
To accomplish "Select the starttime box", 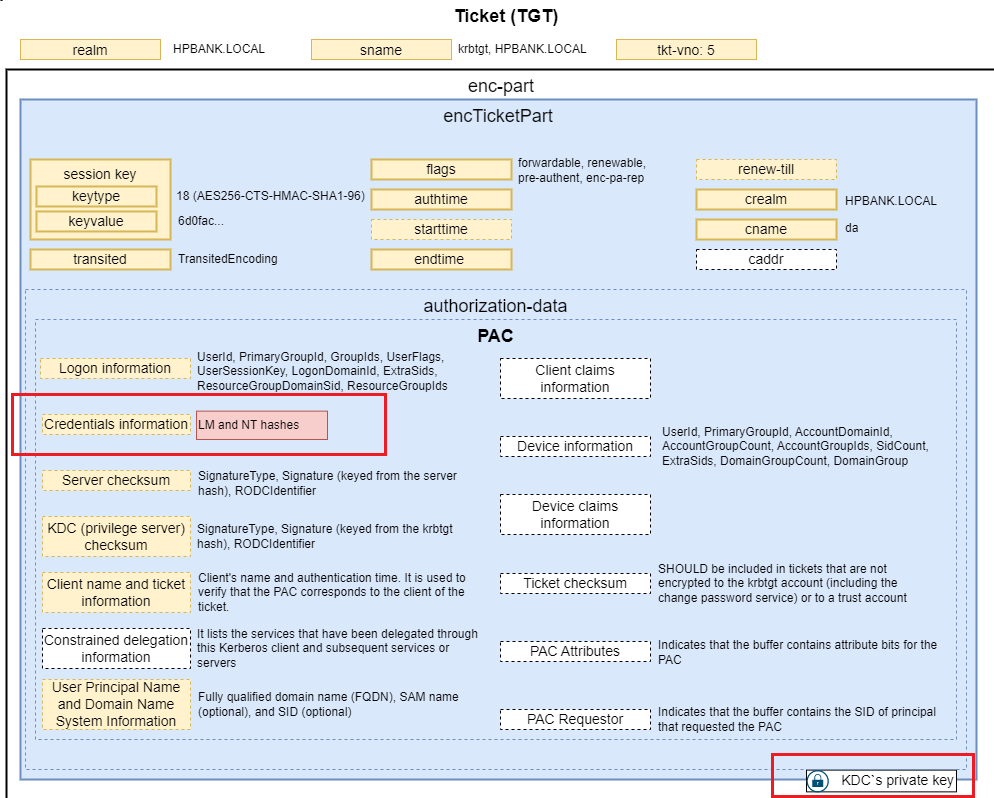I will [x=441, y=229].
